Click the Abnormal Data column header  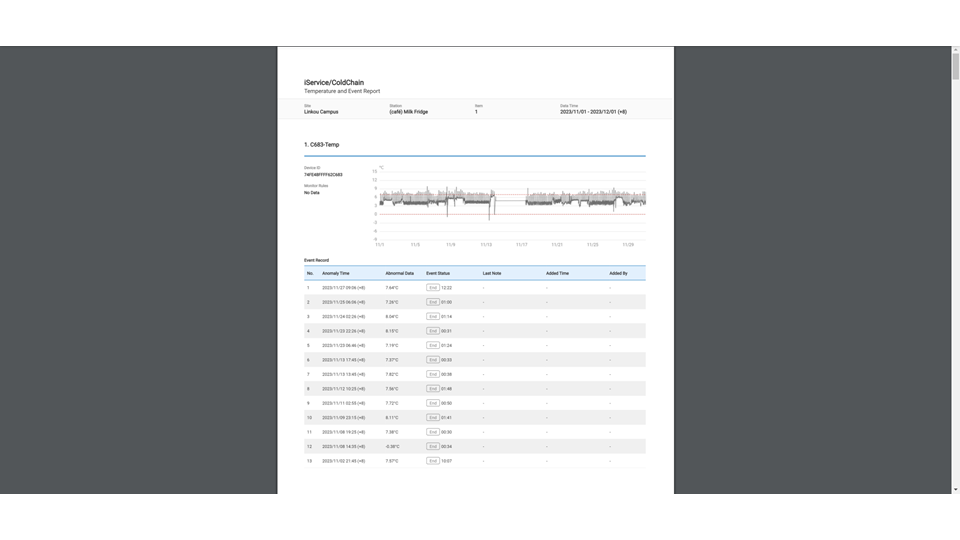point(399,273)
